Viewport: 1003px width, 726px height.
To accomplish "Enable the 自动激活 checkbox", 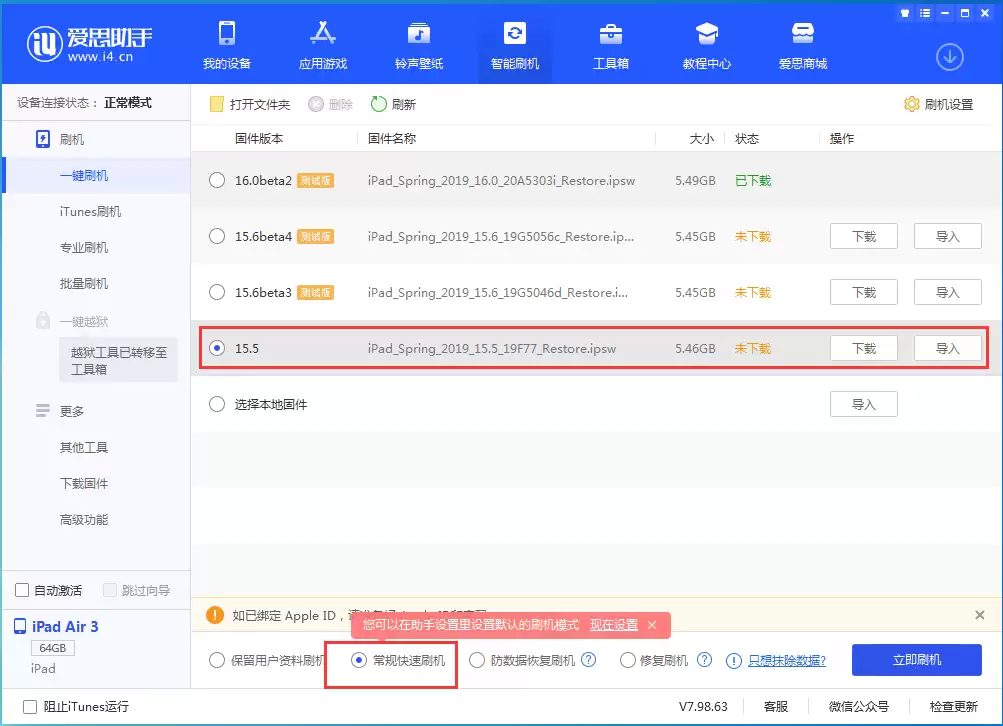I will (x=22, y=590).
